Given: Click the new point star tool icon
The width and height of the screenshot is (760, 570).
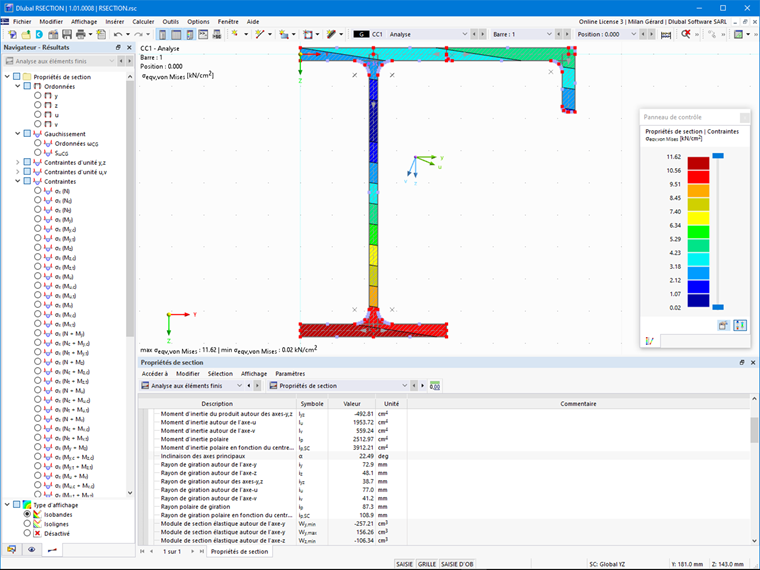Looking at the screenshot, I should tap(235, 34).
